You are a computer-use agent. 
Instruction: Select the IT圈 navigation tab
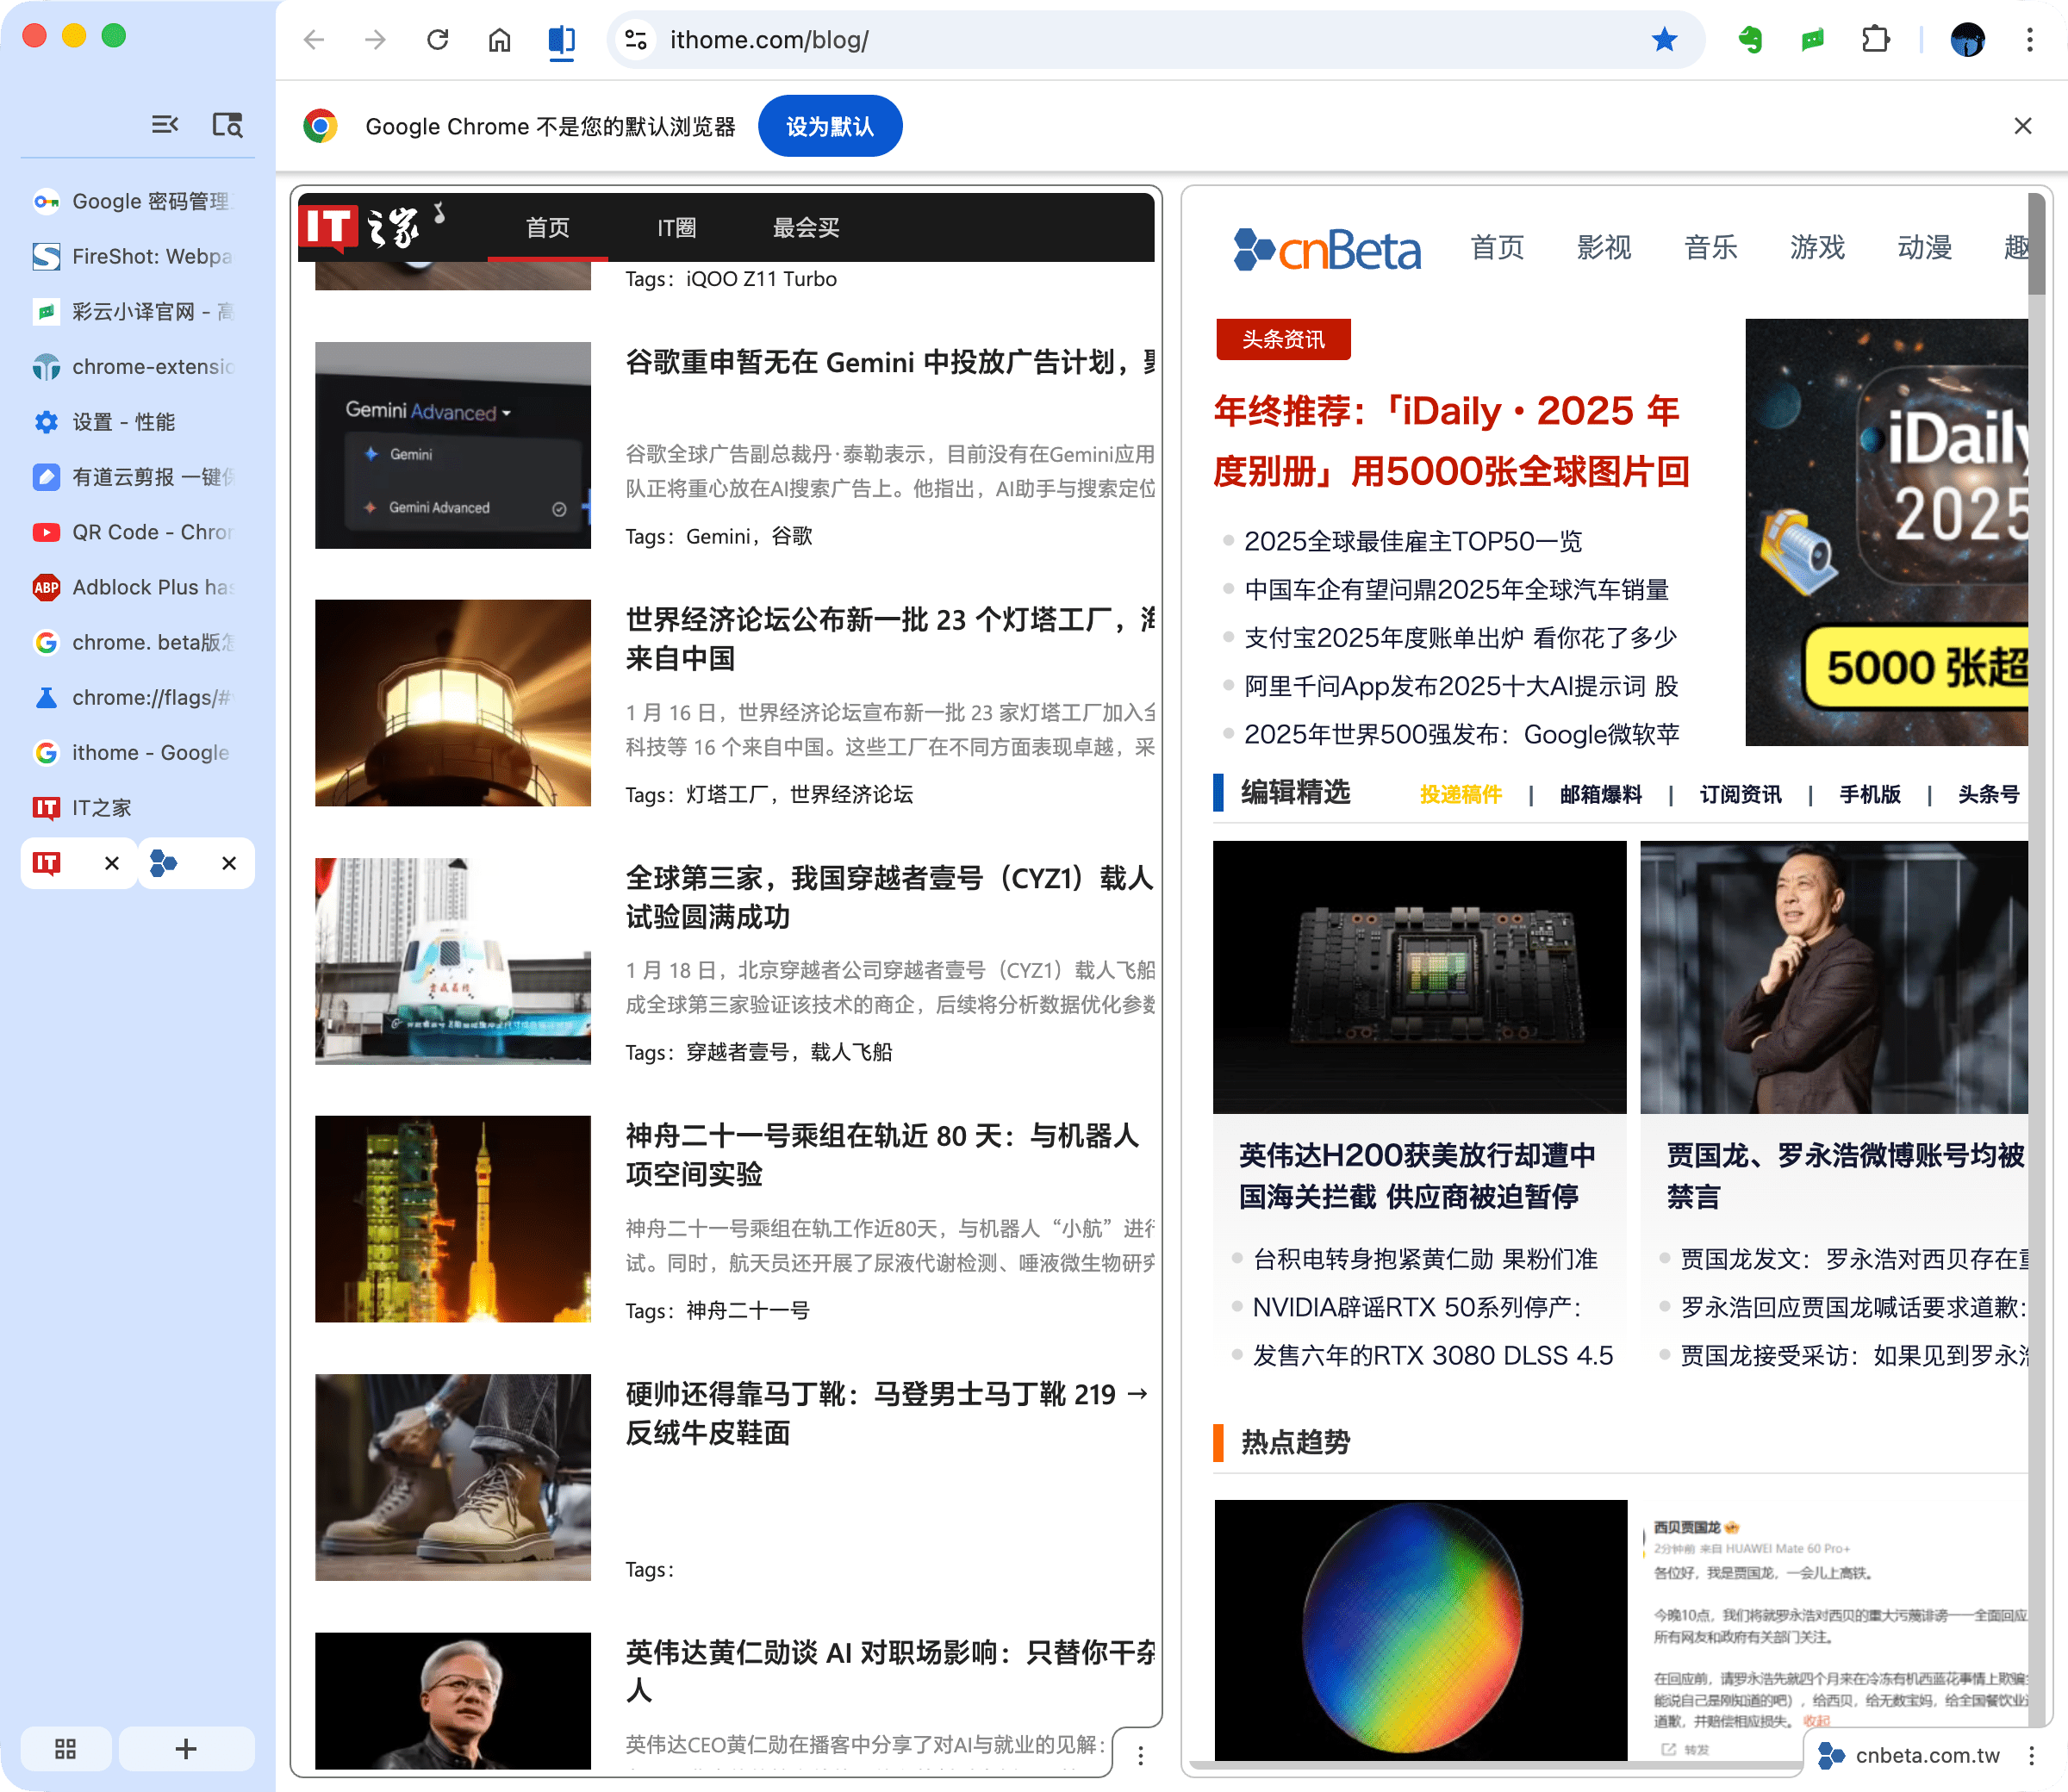pyautogui.click(x=676, y=228)
